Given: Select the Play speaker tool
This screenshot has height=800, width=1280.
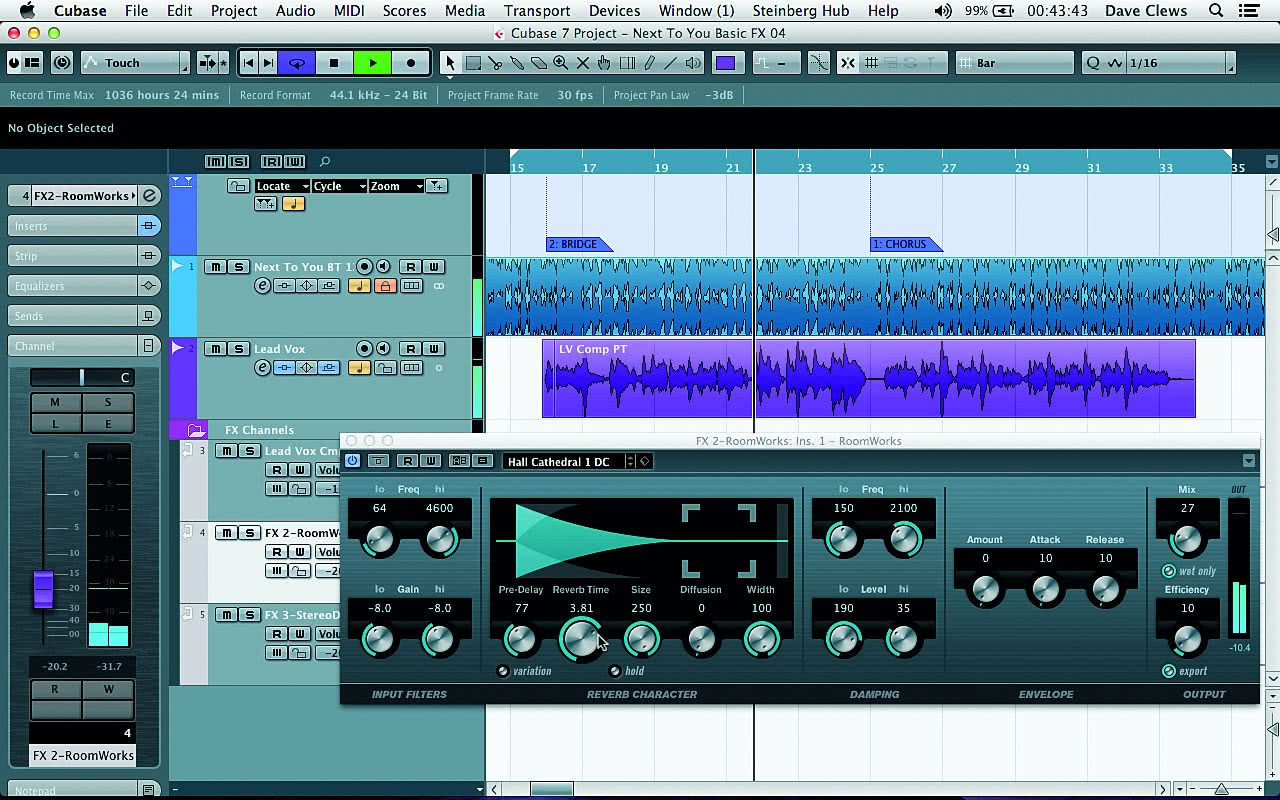Looking at the screenshot, I should (x=693, y=63).
